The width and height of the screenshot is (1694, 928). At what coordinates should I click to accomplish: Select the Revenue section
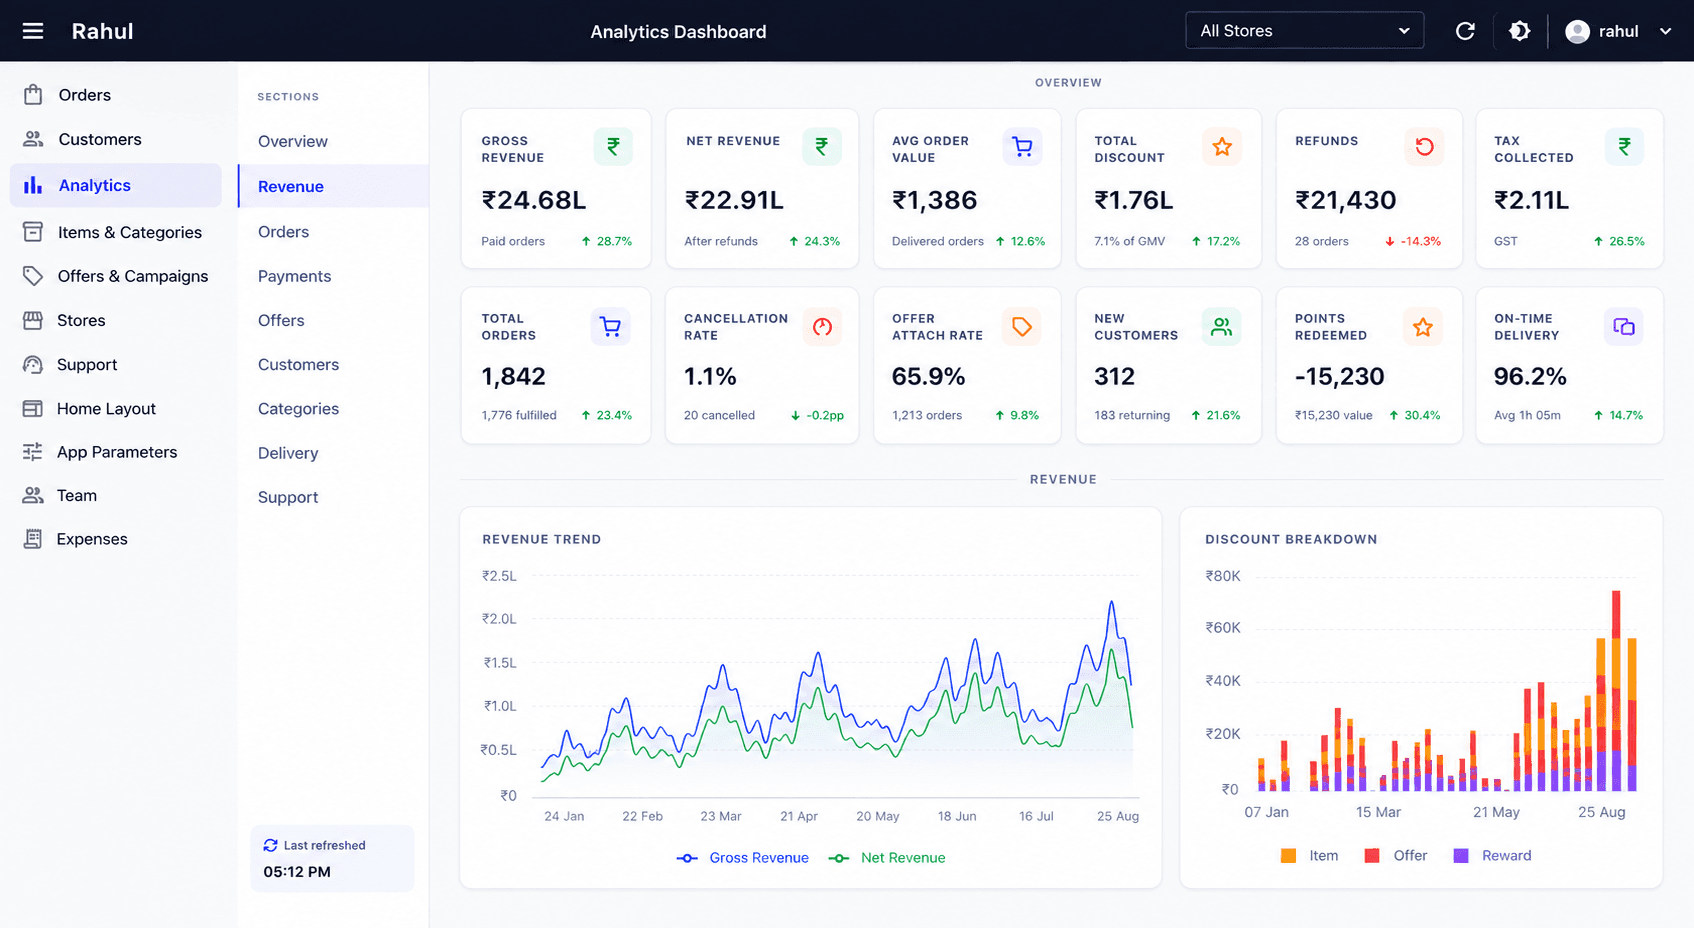pos(333,186)
